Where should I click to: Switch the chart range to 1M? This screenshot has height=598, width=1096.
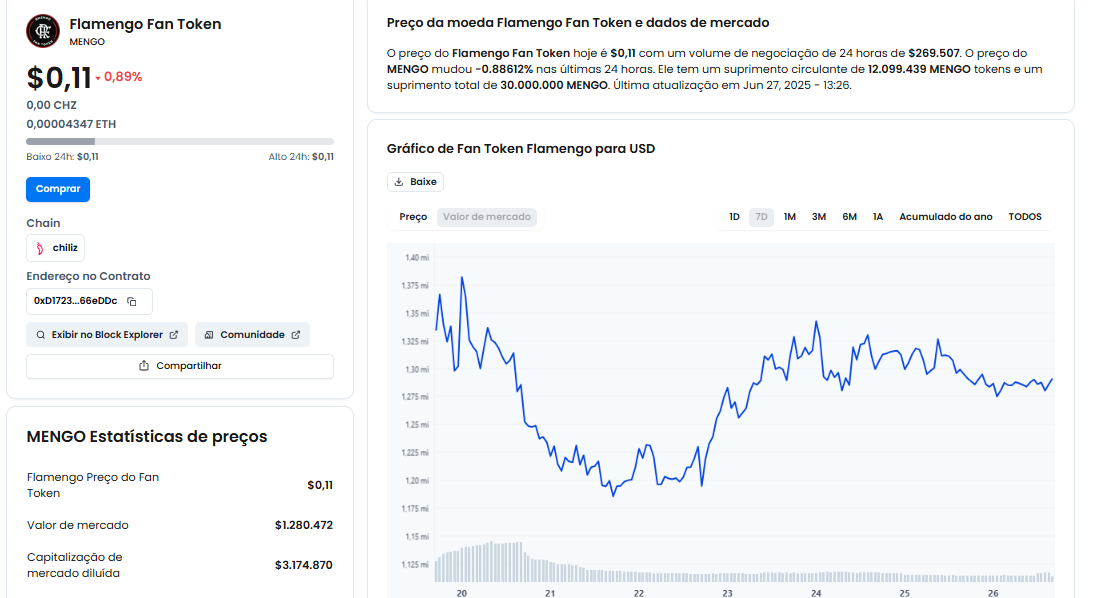[x=790, y=217]
